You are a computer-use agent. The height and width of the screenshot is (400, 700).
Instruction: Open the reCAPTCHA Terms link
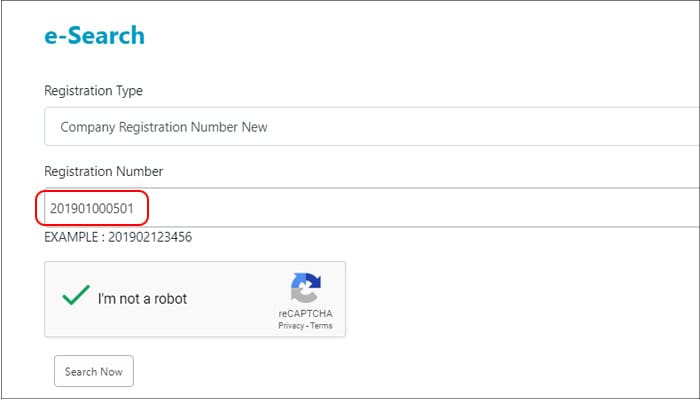[x=321, y=326]
